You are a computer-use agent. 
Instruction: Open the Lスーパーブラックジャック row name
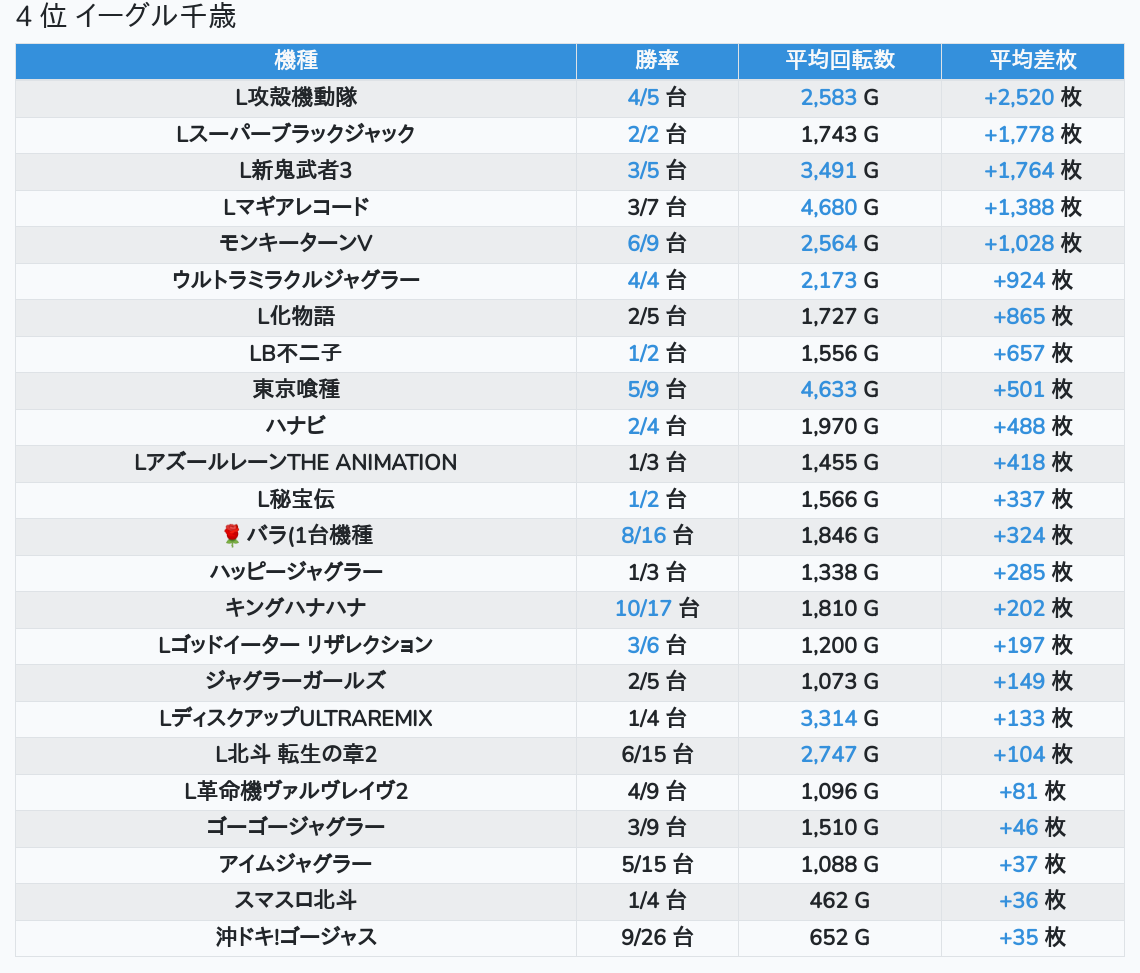point(295,134)
